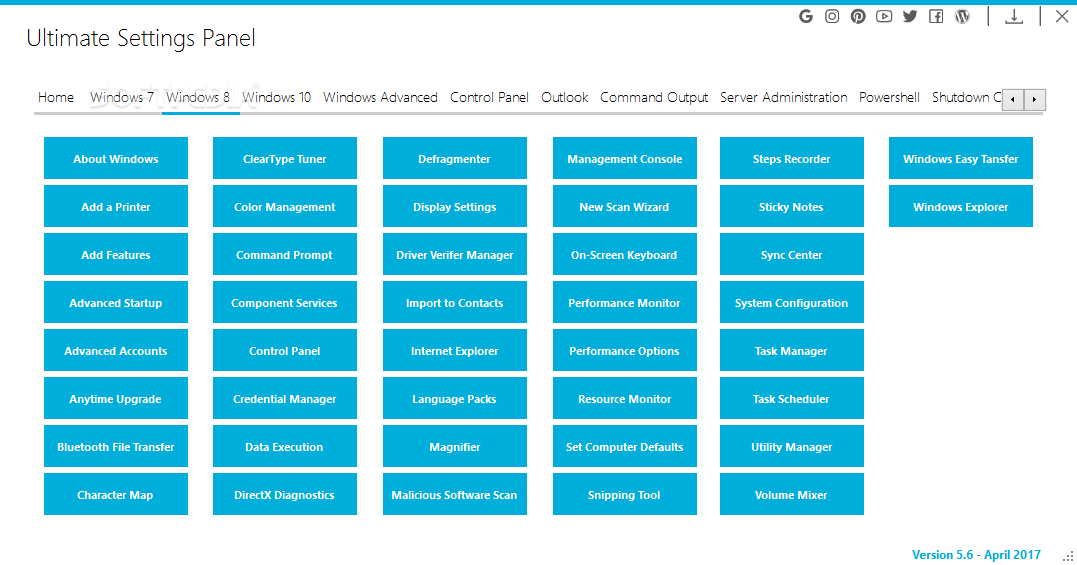Open Set Computer Defaults
The height and width of the screenshot is (565, 1077).
coord(625,447)
